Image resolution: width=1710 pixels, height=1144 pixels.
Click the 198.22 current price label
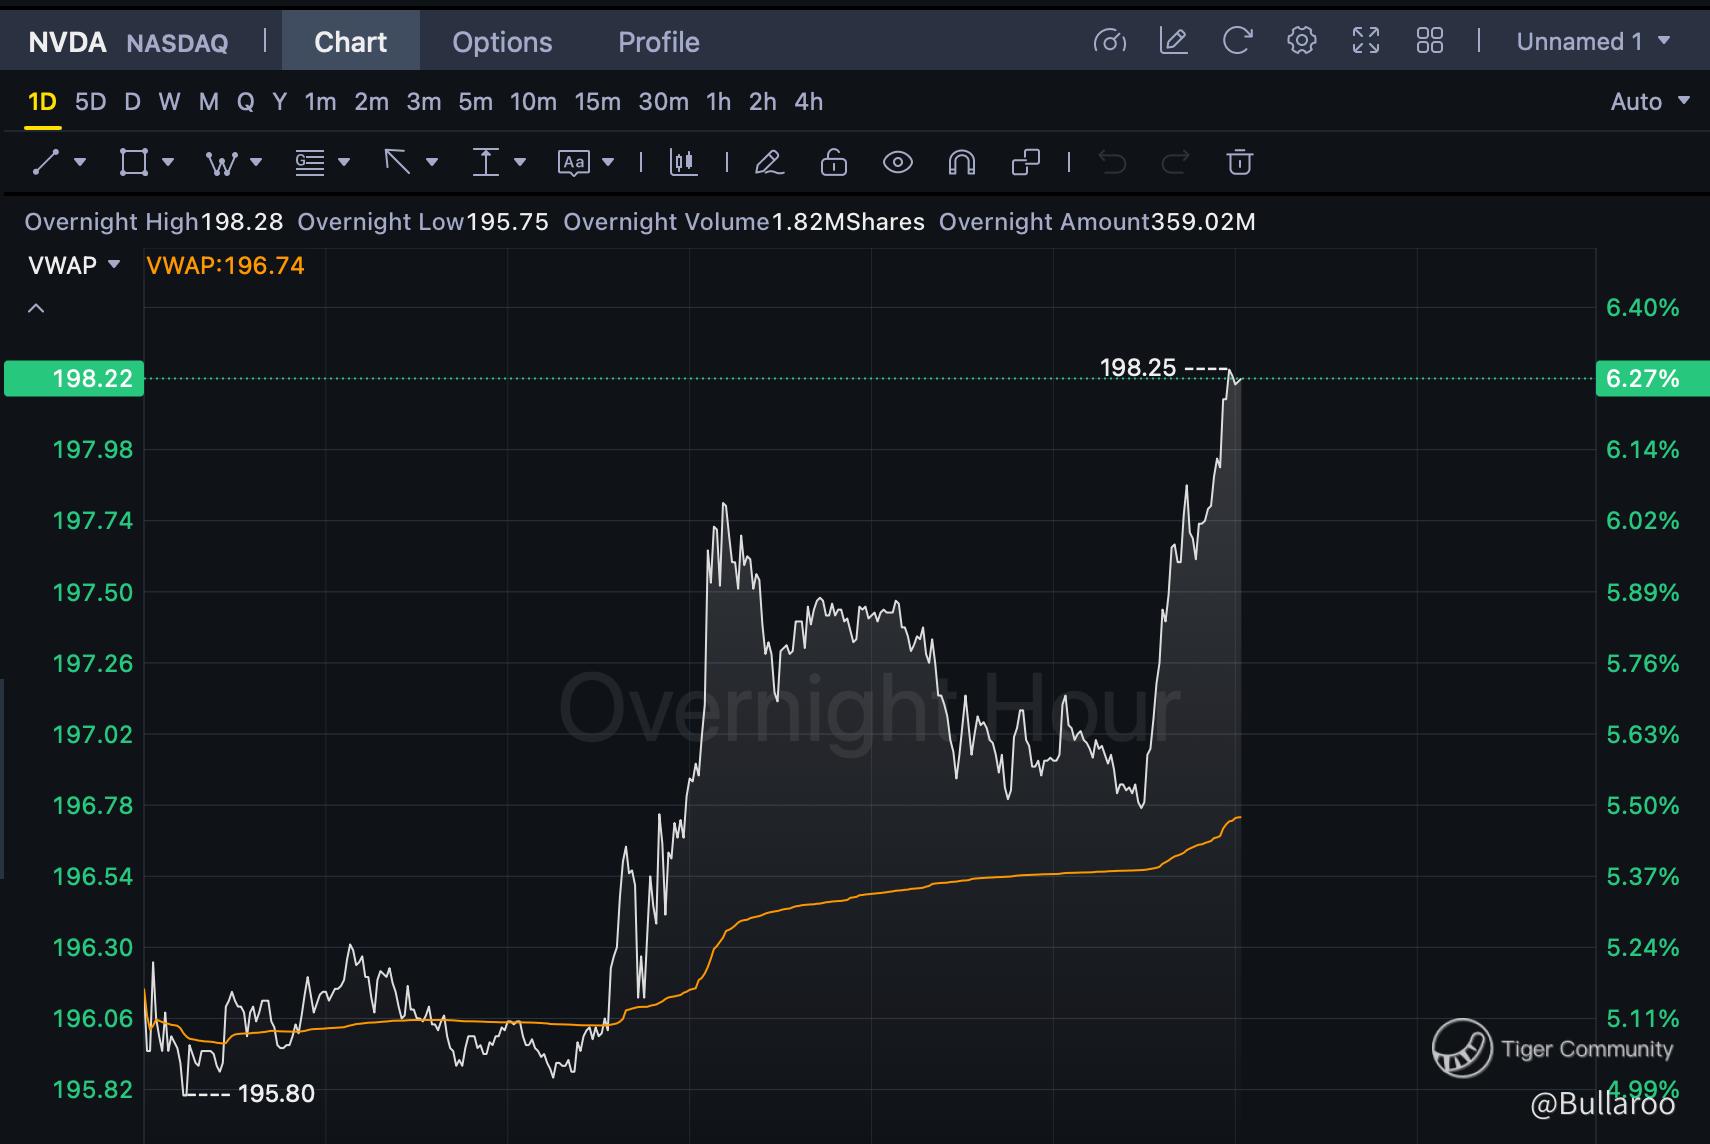(x=74, y=378)
